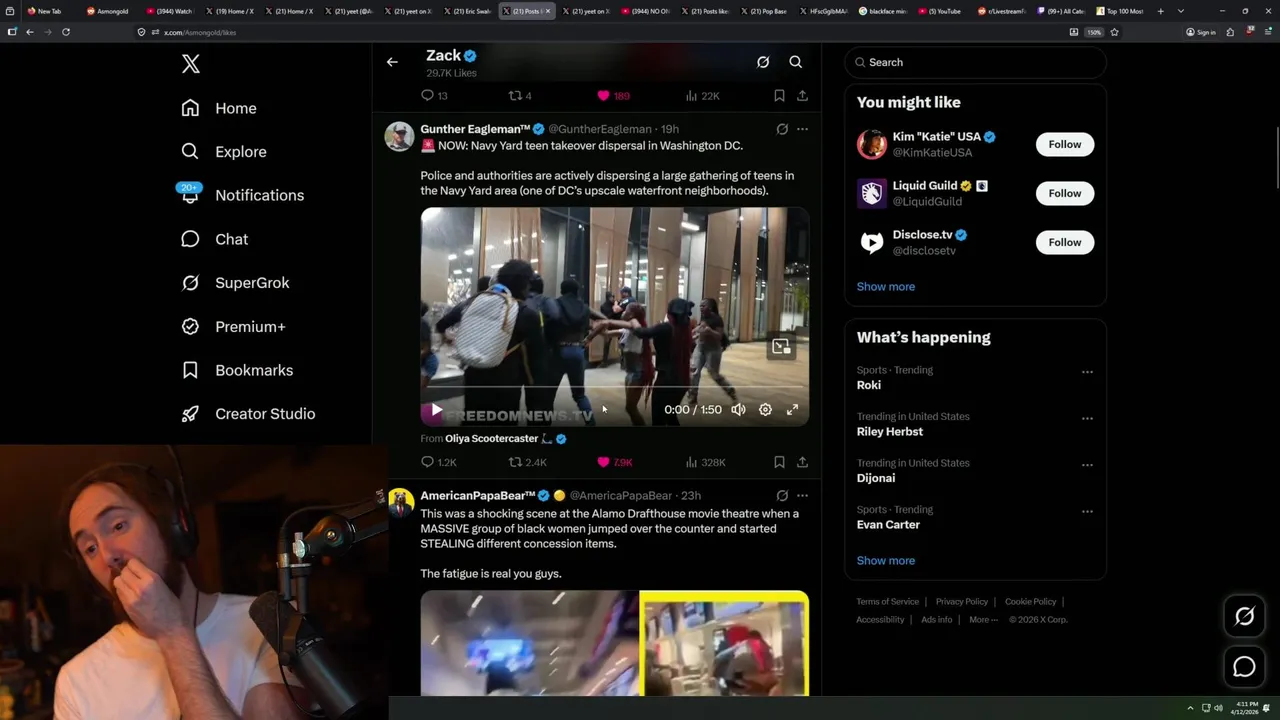Switch to the Asmongold browser tab
The height and width of the screenshot is (720, 1280).
click(x=108, y=11)
